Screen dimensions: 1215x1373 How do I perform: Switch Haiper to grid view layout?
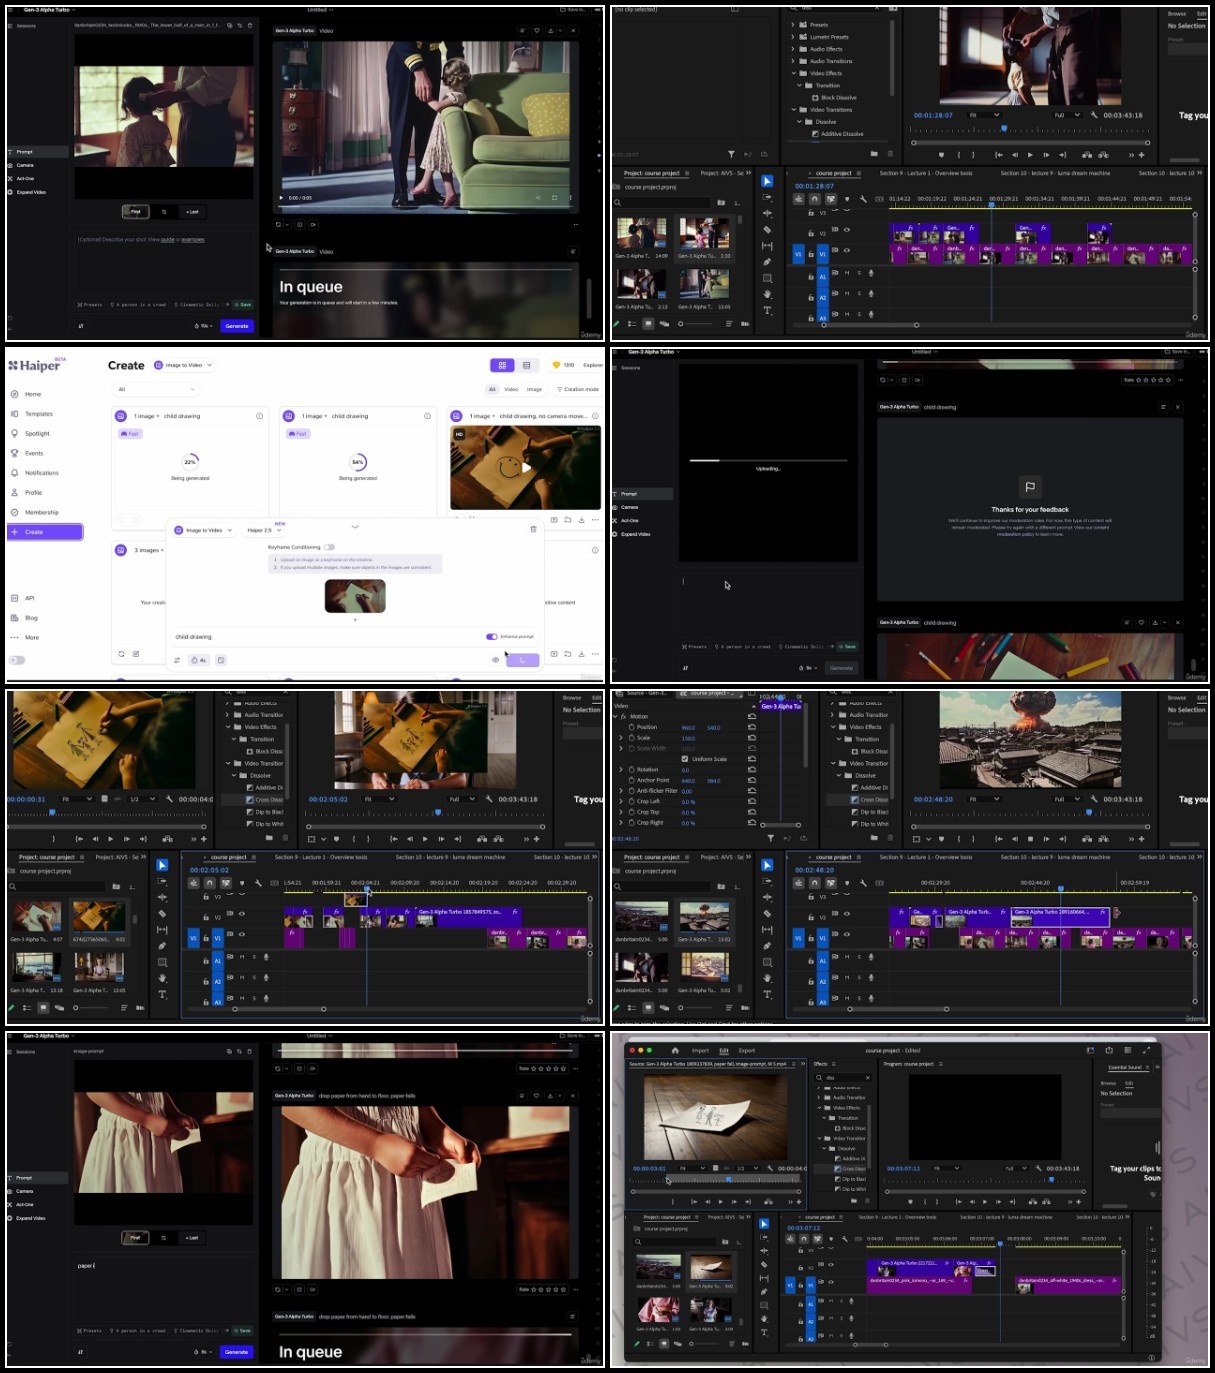[502, 365]
